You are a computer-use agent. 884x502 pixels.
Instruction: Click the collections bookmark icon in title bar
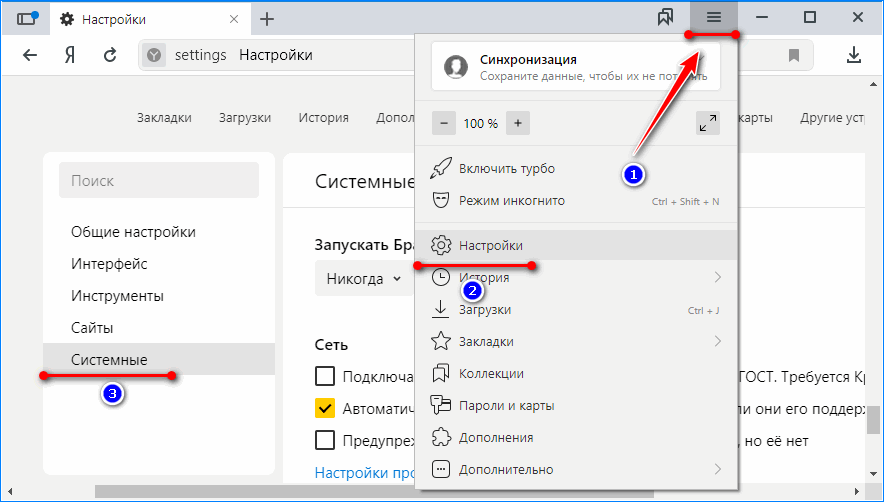[x=666, y=18]
